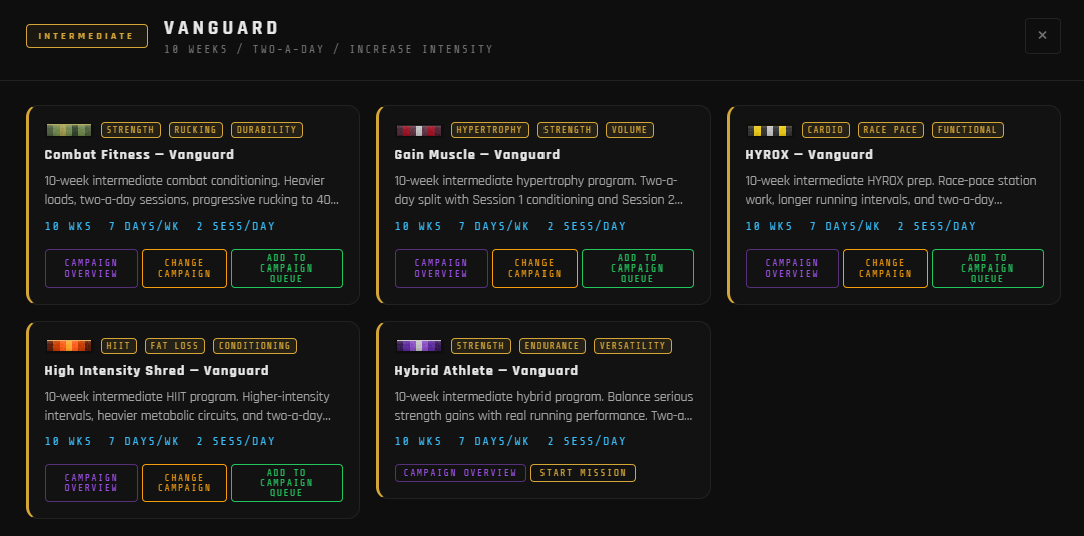
Task: Click the STRENGTH tag on Gain Muscle card
Action: 568,130
